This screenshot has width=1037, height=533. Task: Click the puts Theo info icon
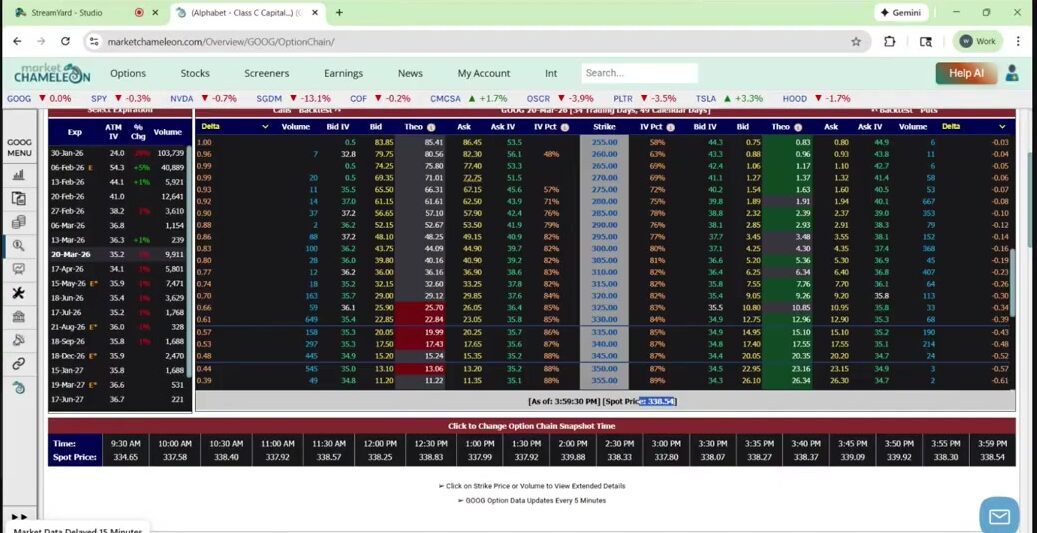(x=798, y=127)
